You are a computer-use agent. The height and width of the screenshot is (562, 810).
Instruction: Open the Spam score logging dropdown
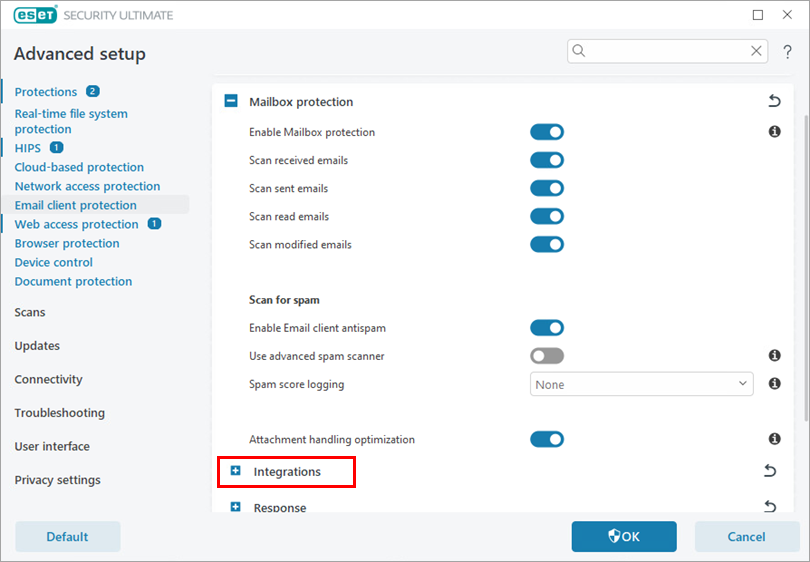click(x=641, y=384)
